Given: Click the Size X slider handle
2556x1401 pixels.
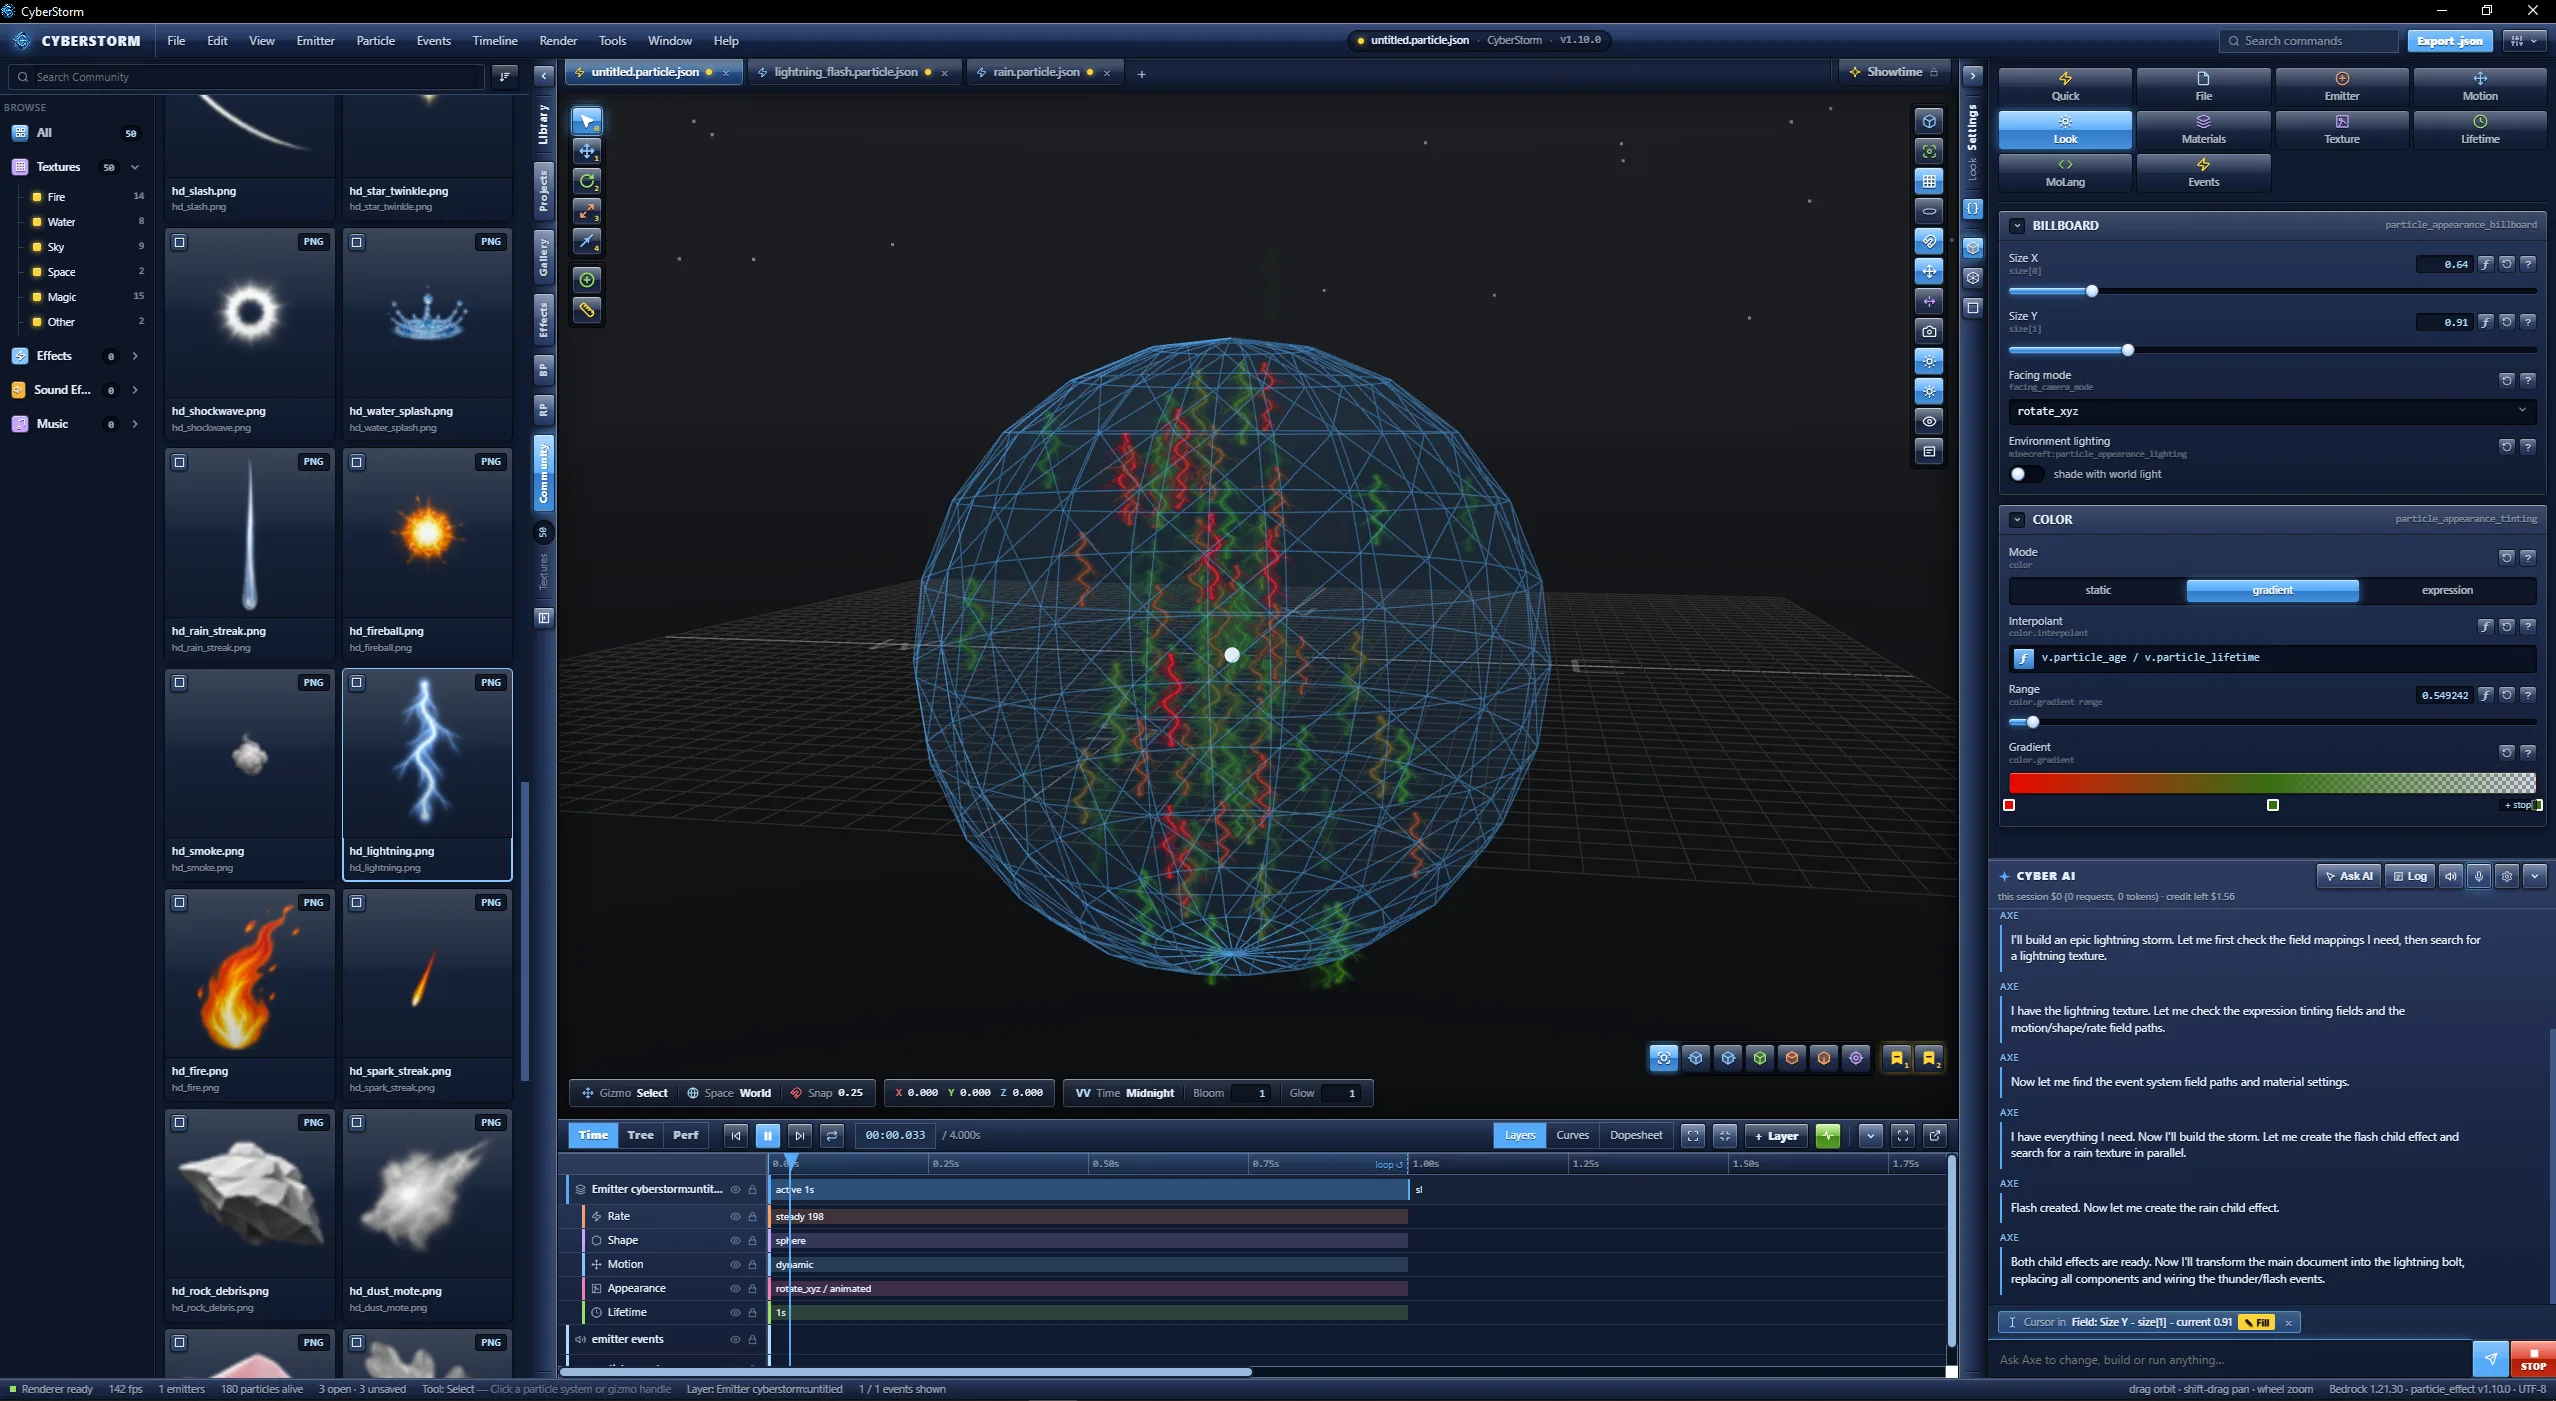Looking at the screenshot, I should (2091, 291).
